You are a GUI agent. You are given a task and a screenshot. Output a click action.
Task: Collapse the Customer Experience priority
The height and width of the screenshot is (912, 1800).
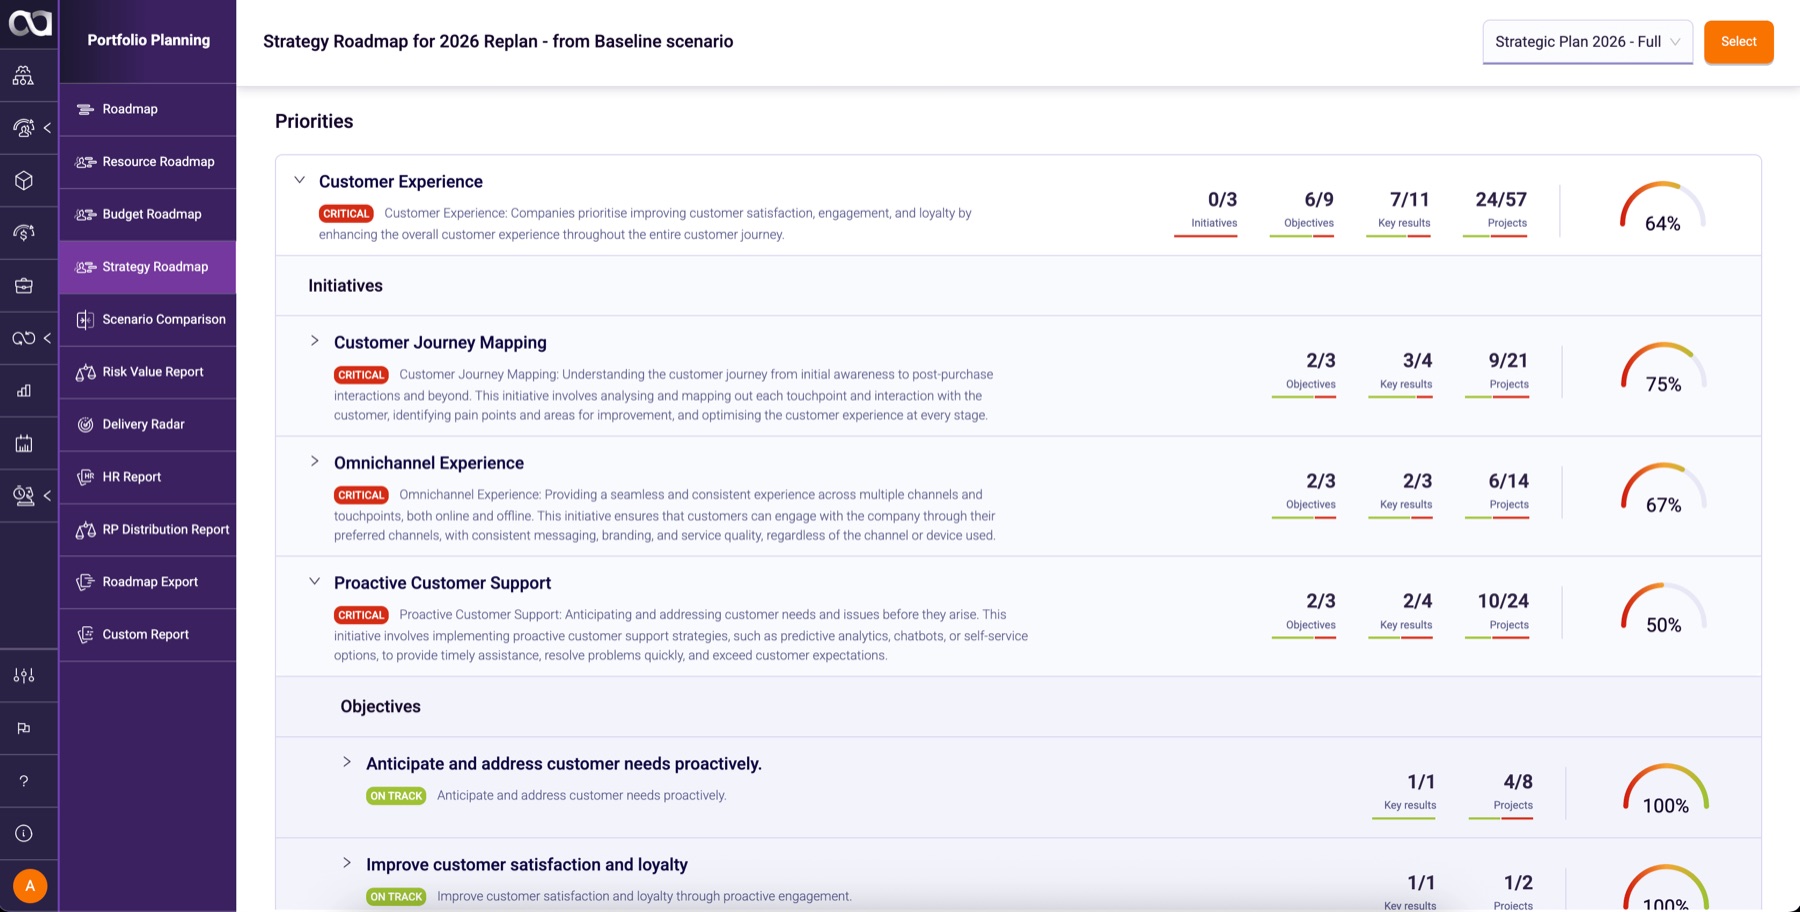[x=299, y=181]
